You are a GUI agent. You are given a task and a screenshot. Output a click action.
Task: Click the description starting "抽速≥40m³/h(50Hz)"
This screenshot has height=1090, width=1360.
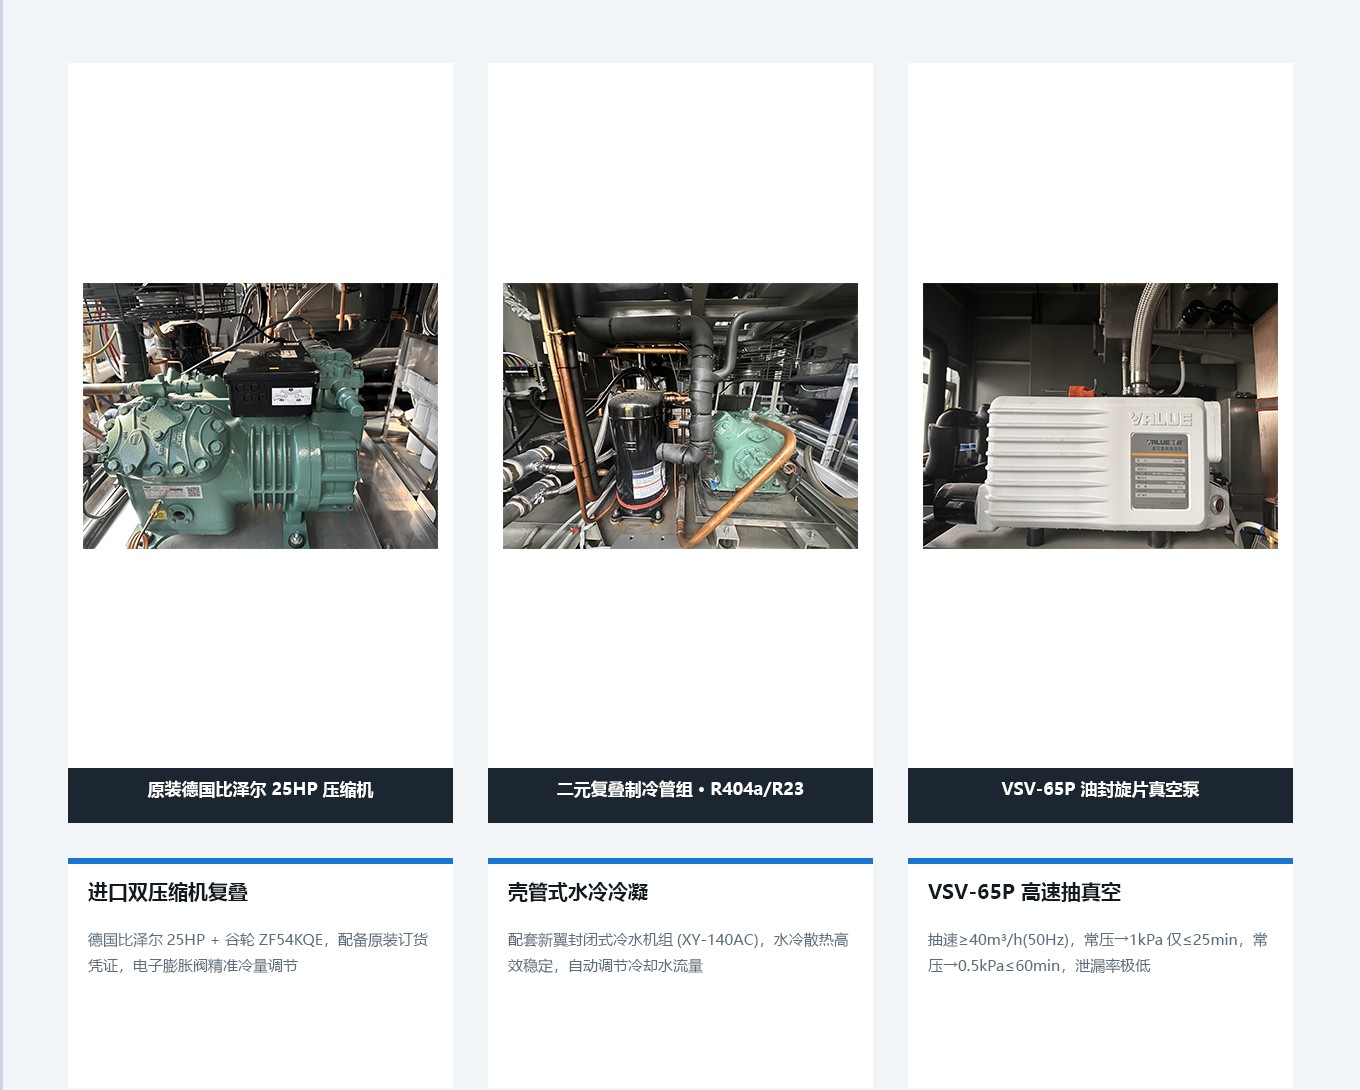click(1098, 953)
